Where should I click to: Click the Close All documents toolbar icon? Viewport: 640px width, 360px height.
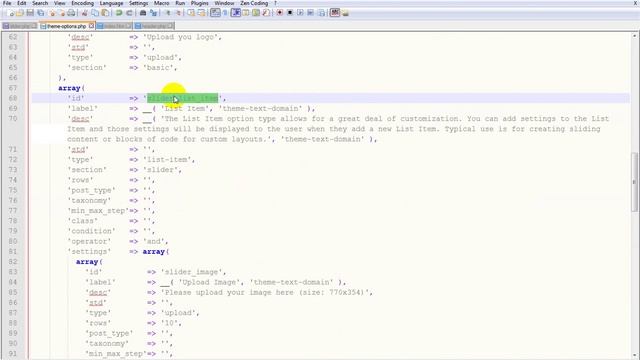[62, 13]
